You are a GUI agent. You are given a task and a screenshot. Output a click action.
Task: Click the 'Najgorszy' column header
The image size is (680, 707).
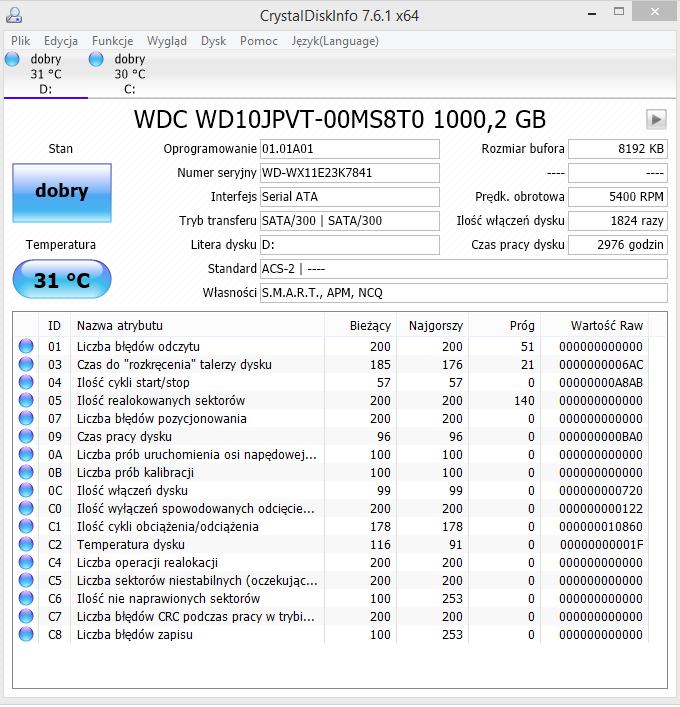433,326
